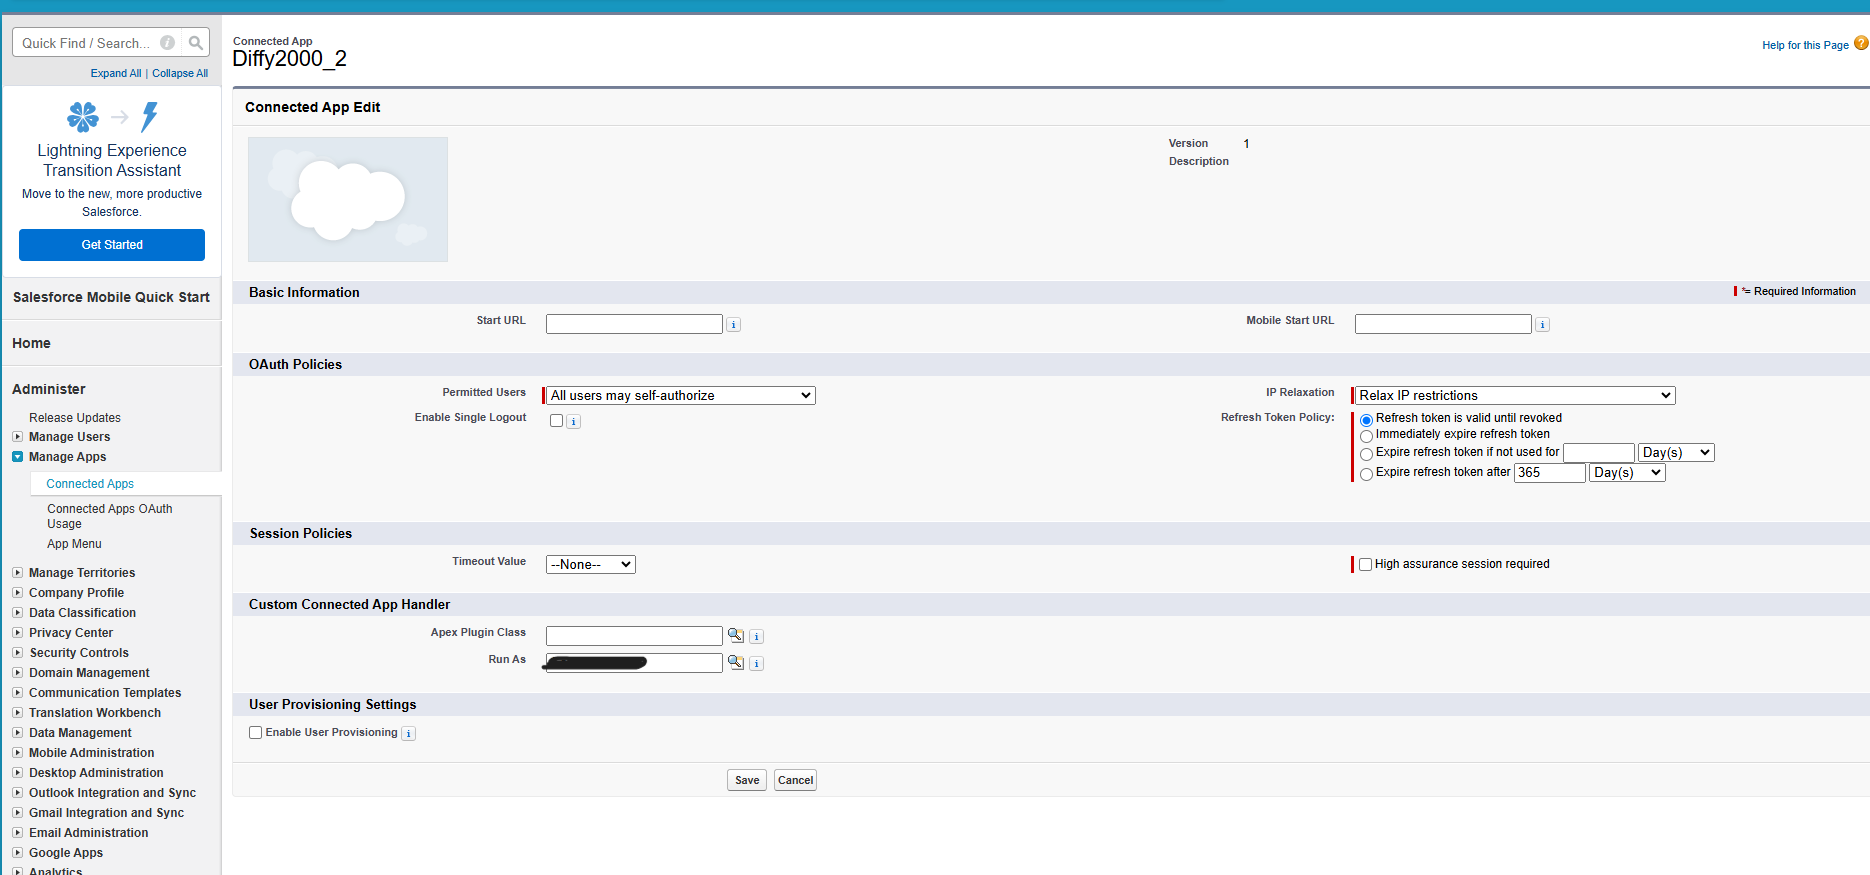
Task: Open Mobile Administration in the sidebar
Action: click(x=91, y=752)
